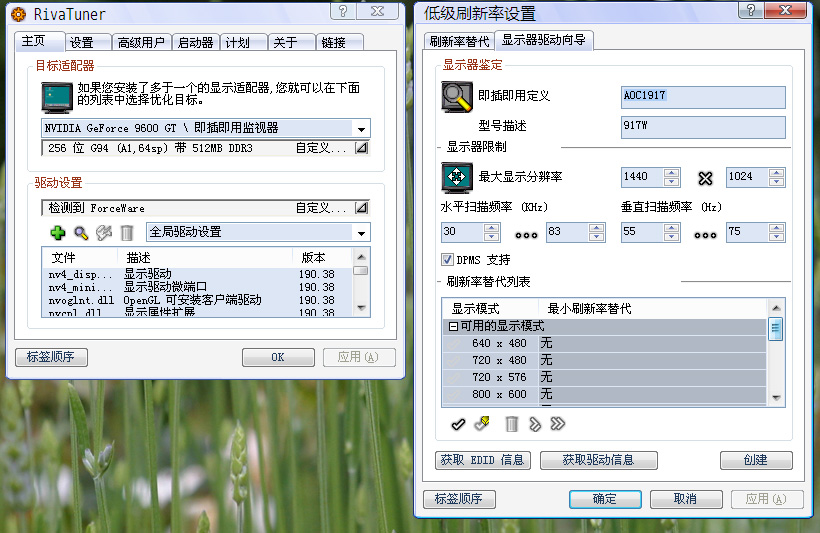Screen dimensions: 820x533
Task: Click the help button in refresh rate dialog
Action: pyautogui.click(x=751, y=10)
